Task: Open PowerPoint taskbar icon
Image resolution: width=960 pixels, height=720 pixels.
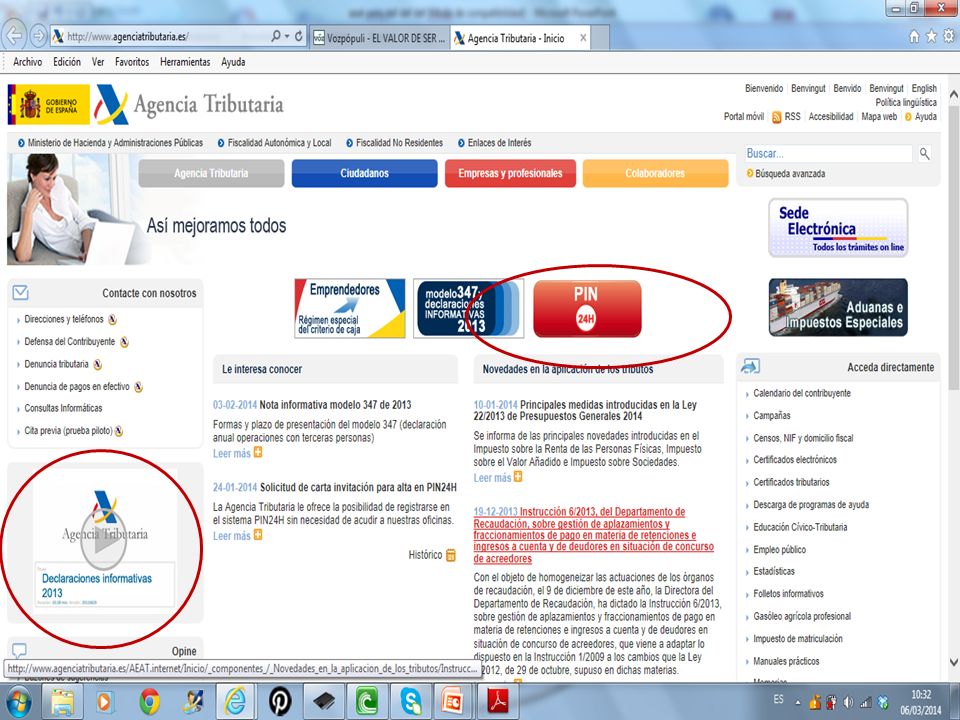Action: click(454, 702)
